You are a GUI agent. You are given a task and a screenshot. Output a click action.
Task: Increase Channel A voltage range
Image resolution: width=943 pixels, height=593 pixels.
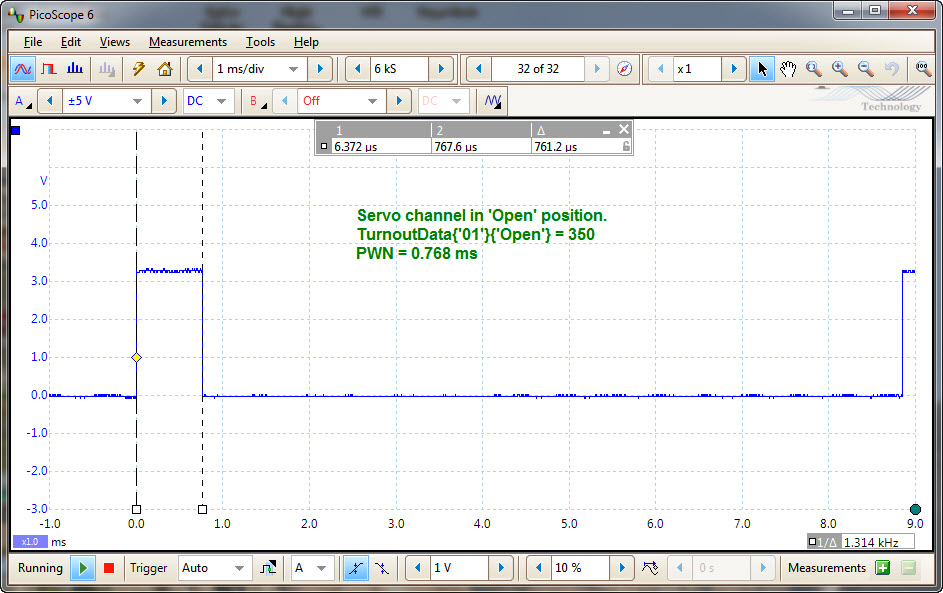click(164, 101)
